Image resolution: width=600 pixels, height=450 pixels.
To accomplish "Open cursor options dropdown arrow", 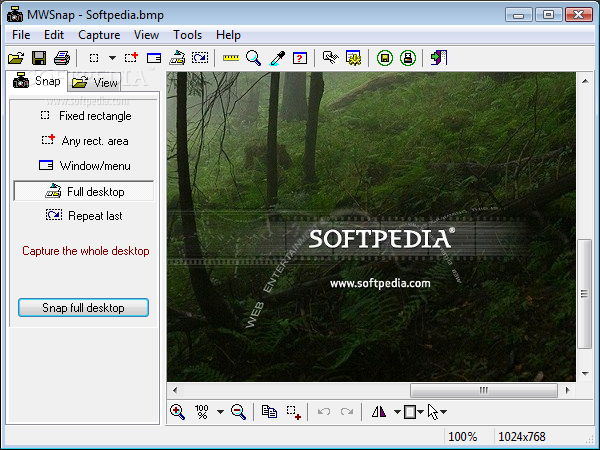I will (443, 412).
